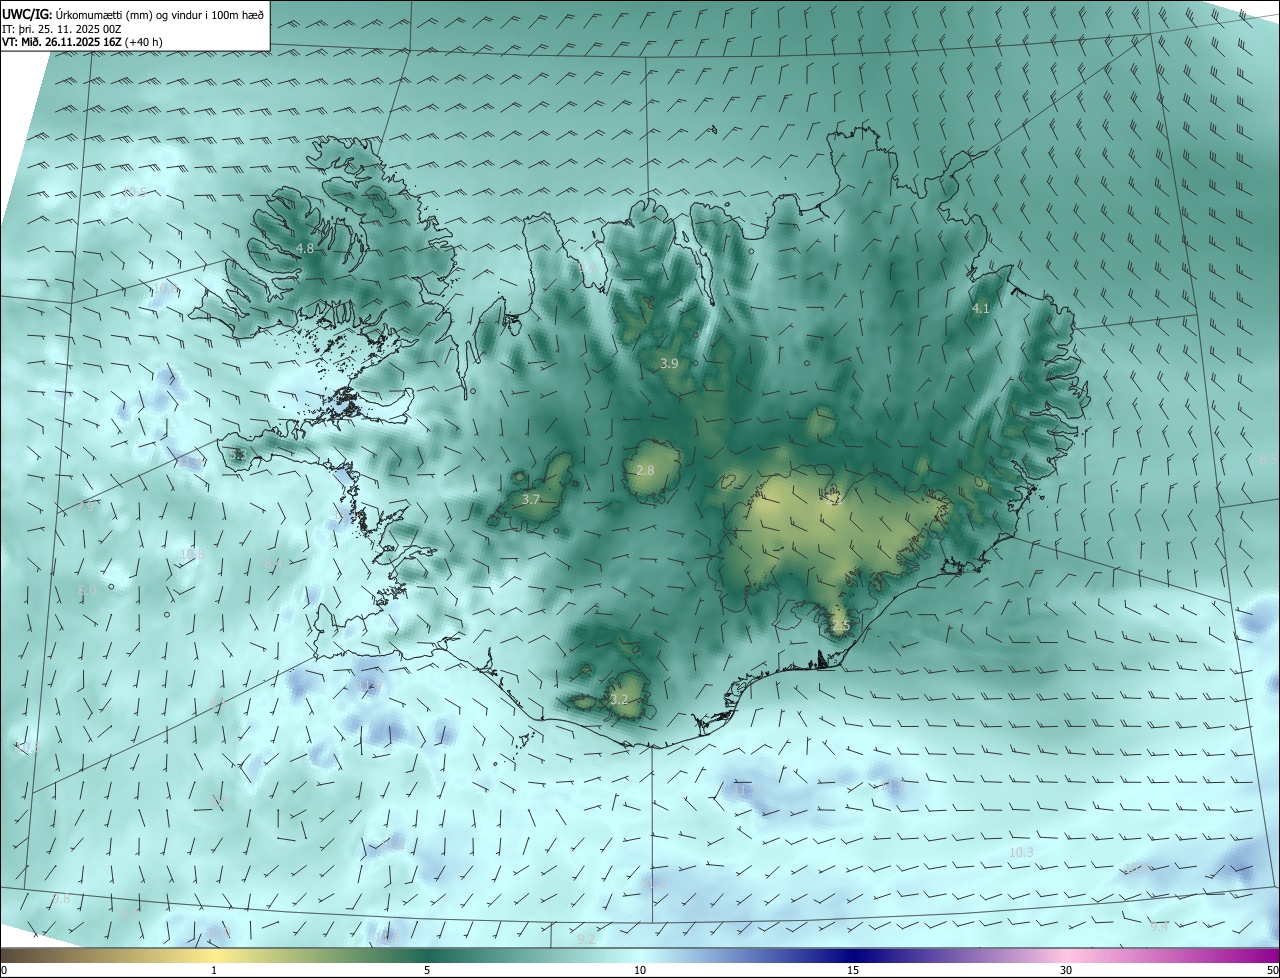
Task: Click the 9.4 value in the bottom-right sea
Action: (1159, 927)
